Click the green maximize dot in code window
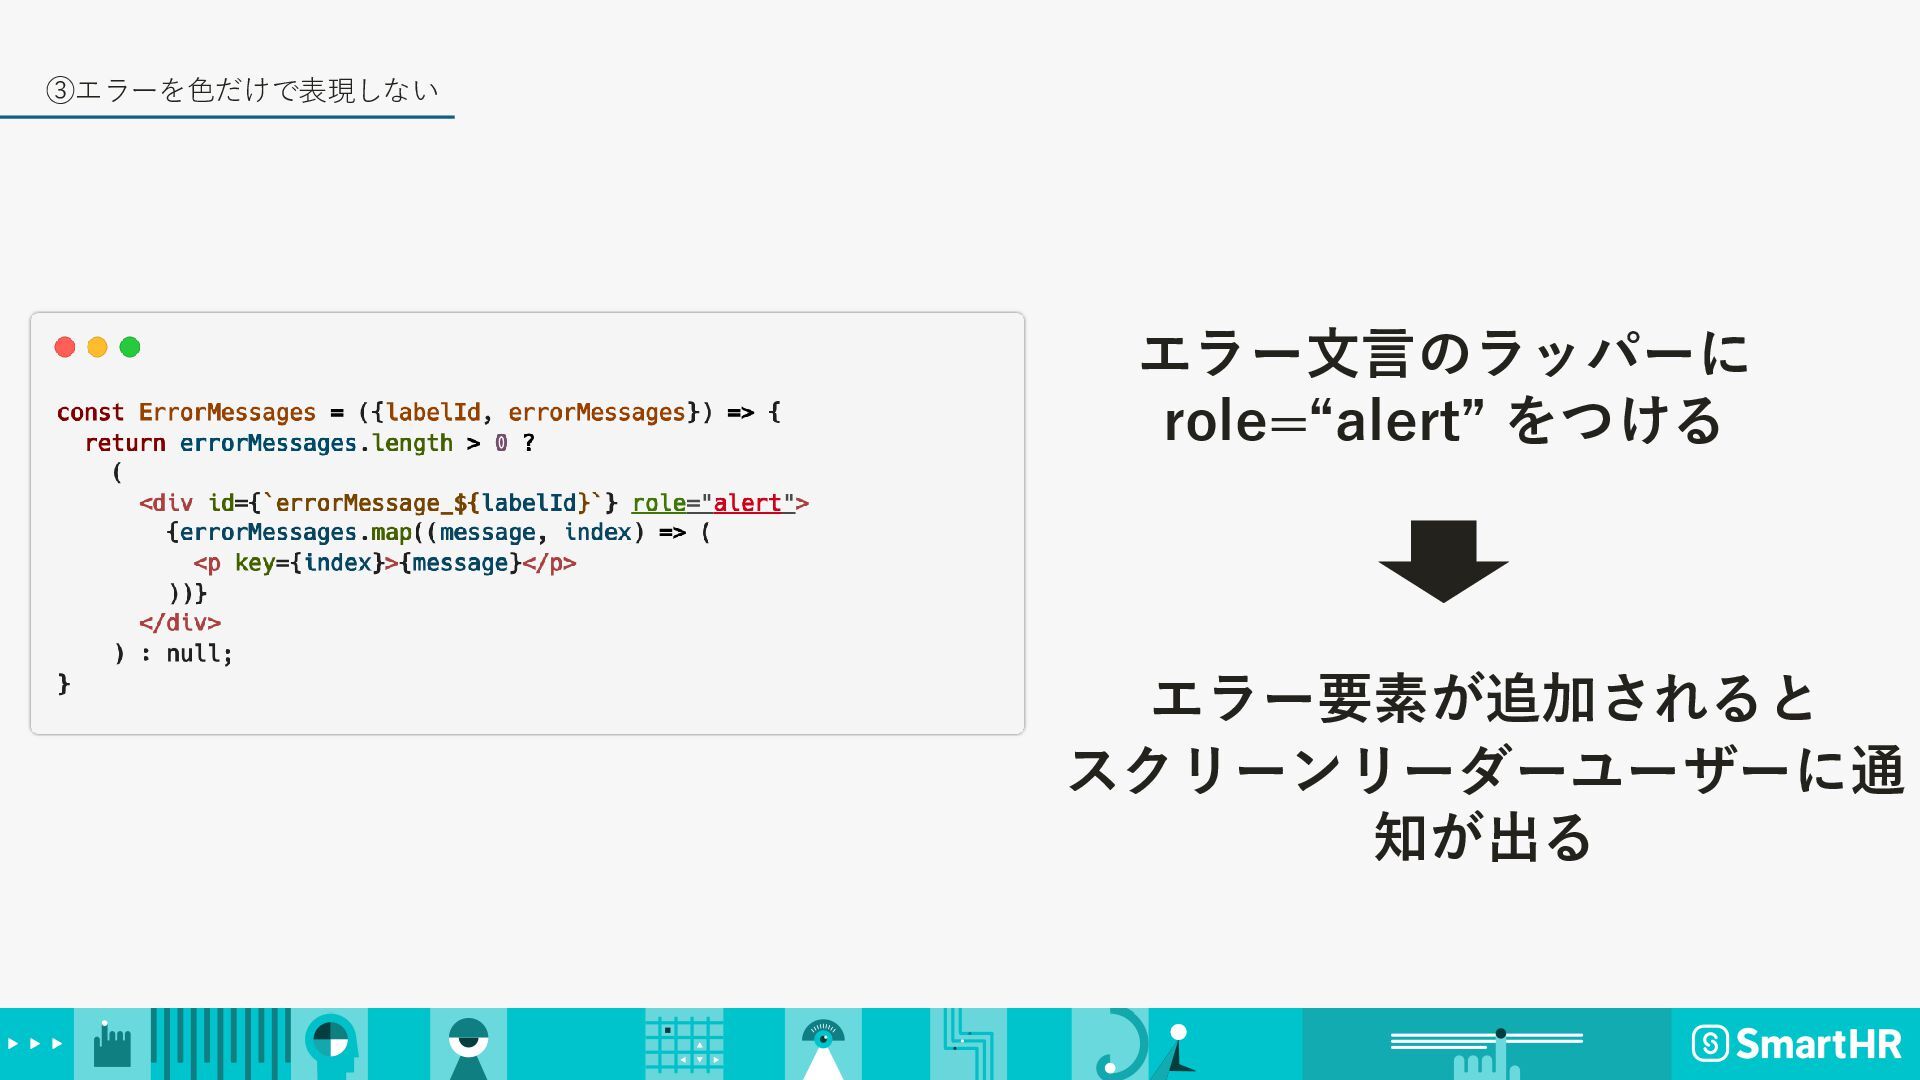This screenshot has height=1080, width=1920. coord(130,347)
